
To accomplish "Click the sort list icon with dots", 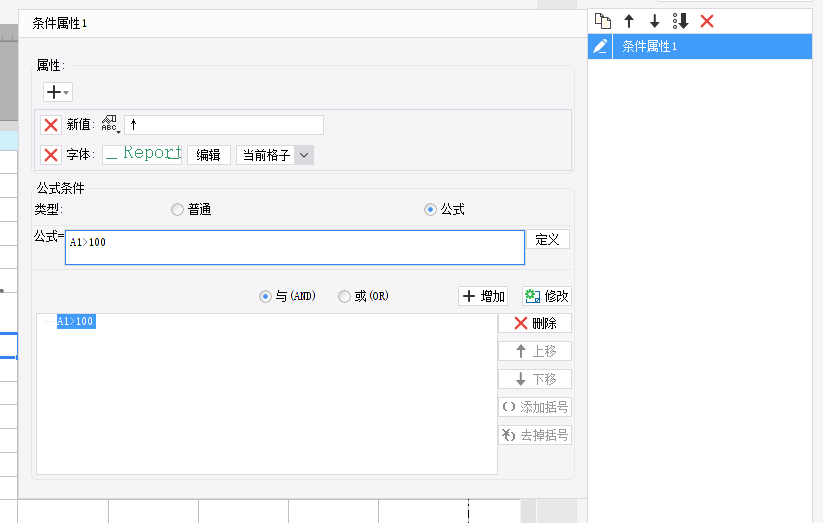I will tap(681, 21).
